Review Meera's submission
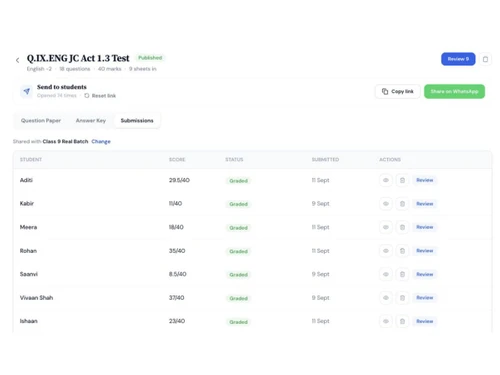The height and width of the screenshot is (375, 500). (x=425, y=227)
